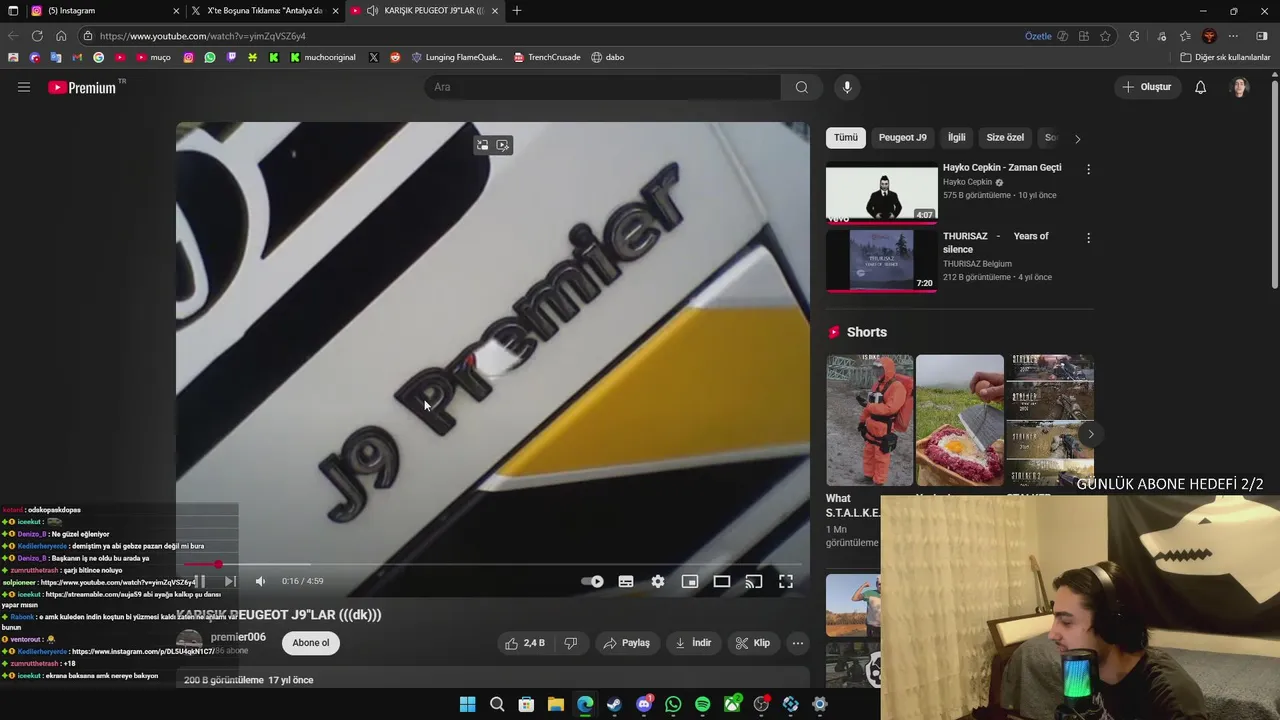
Task: Select the Size özel filter chip
Action: (x=1005, y=137)
